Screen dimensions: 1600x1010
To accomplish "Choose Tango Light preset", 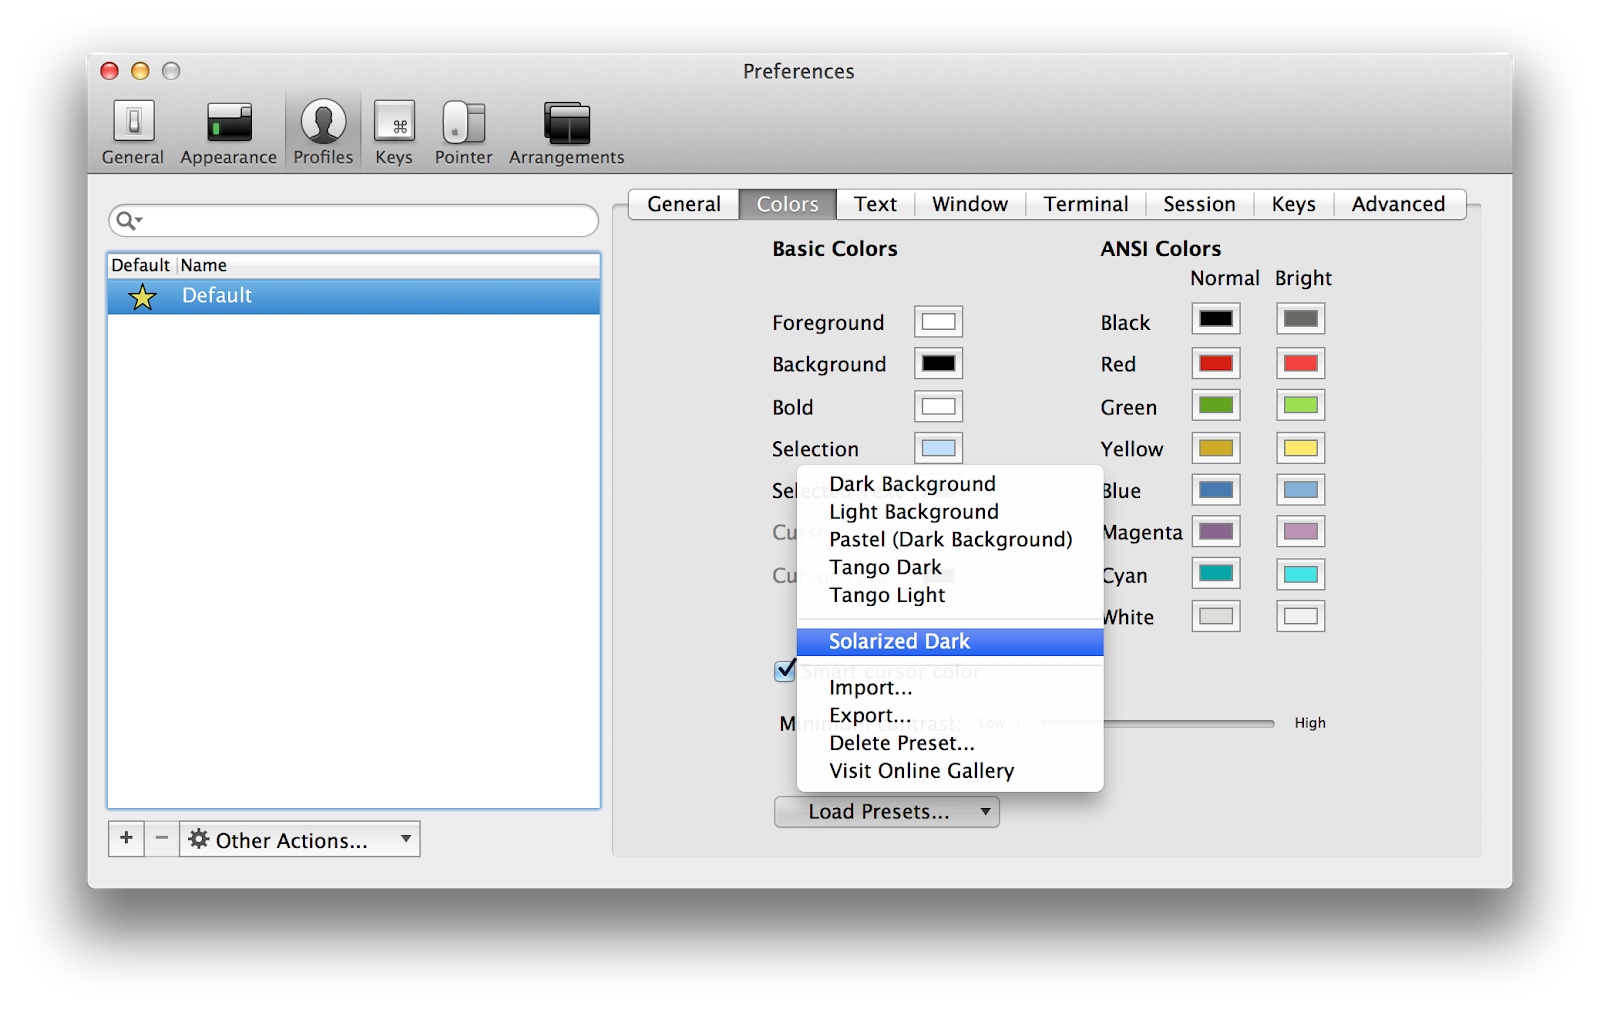I will 950,596.
